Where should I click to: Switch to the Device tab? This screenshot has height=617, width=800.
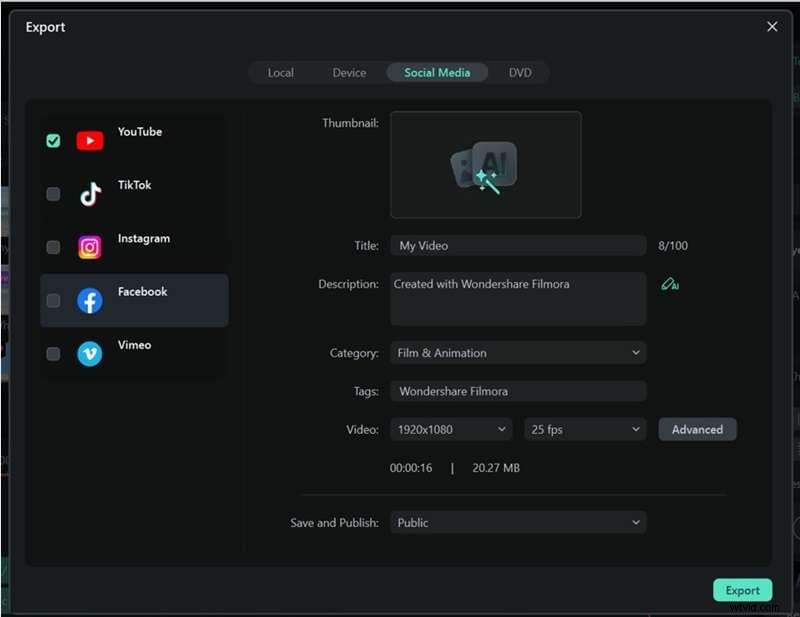point(349,72)
